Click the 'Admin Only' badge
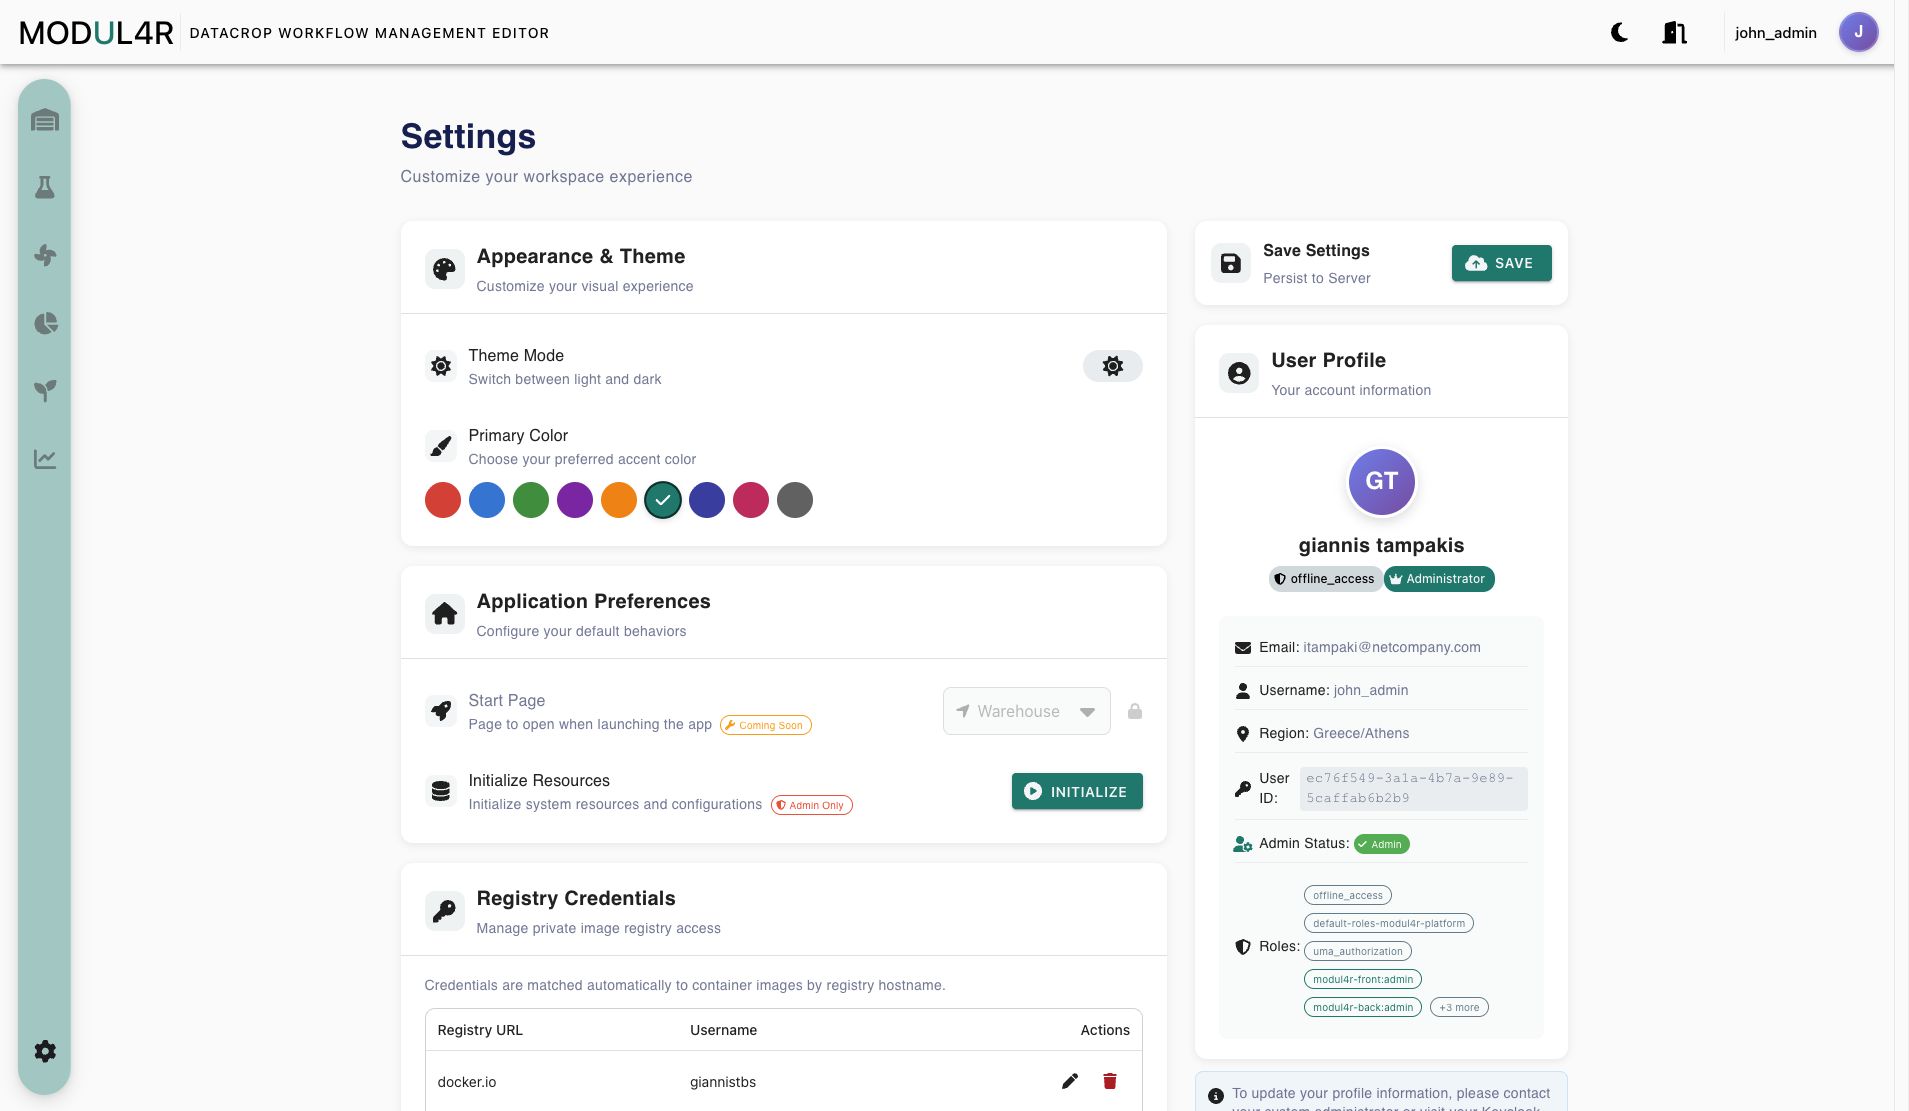The height and width of the screenshot is (1111, 1909). tap(812, 805)
